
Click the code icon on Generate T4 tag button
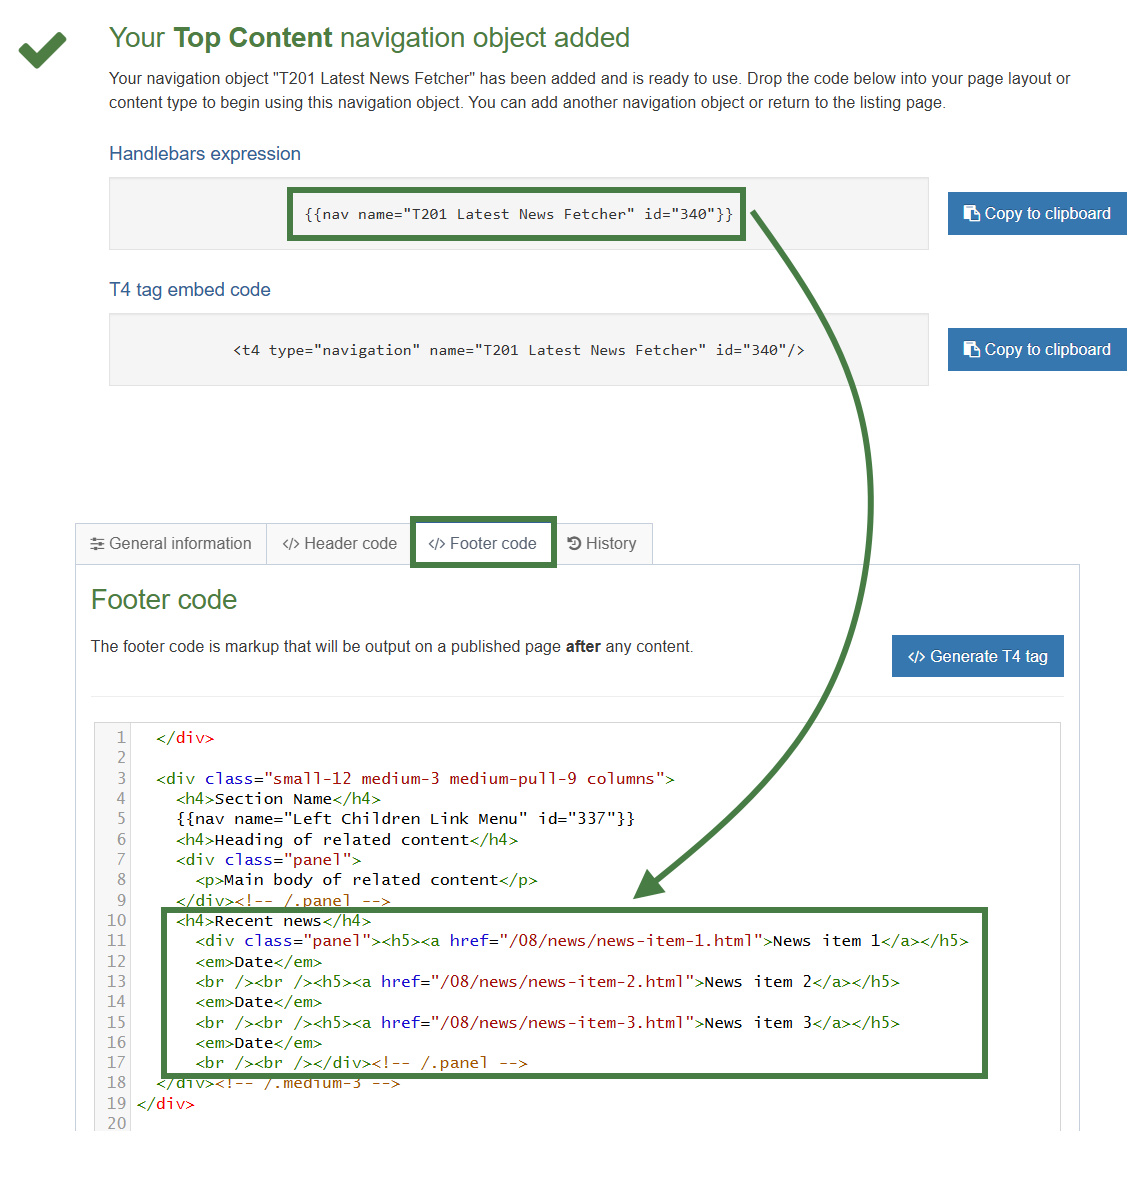click(917, 656)
